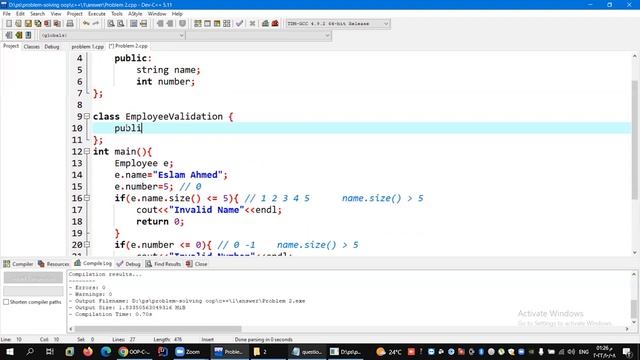
Task: Open the Execute menu
Action: point(97,13)
